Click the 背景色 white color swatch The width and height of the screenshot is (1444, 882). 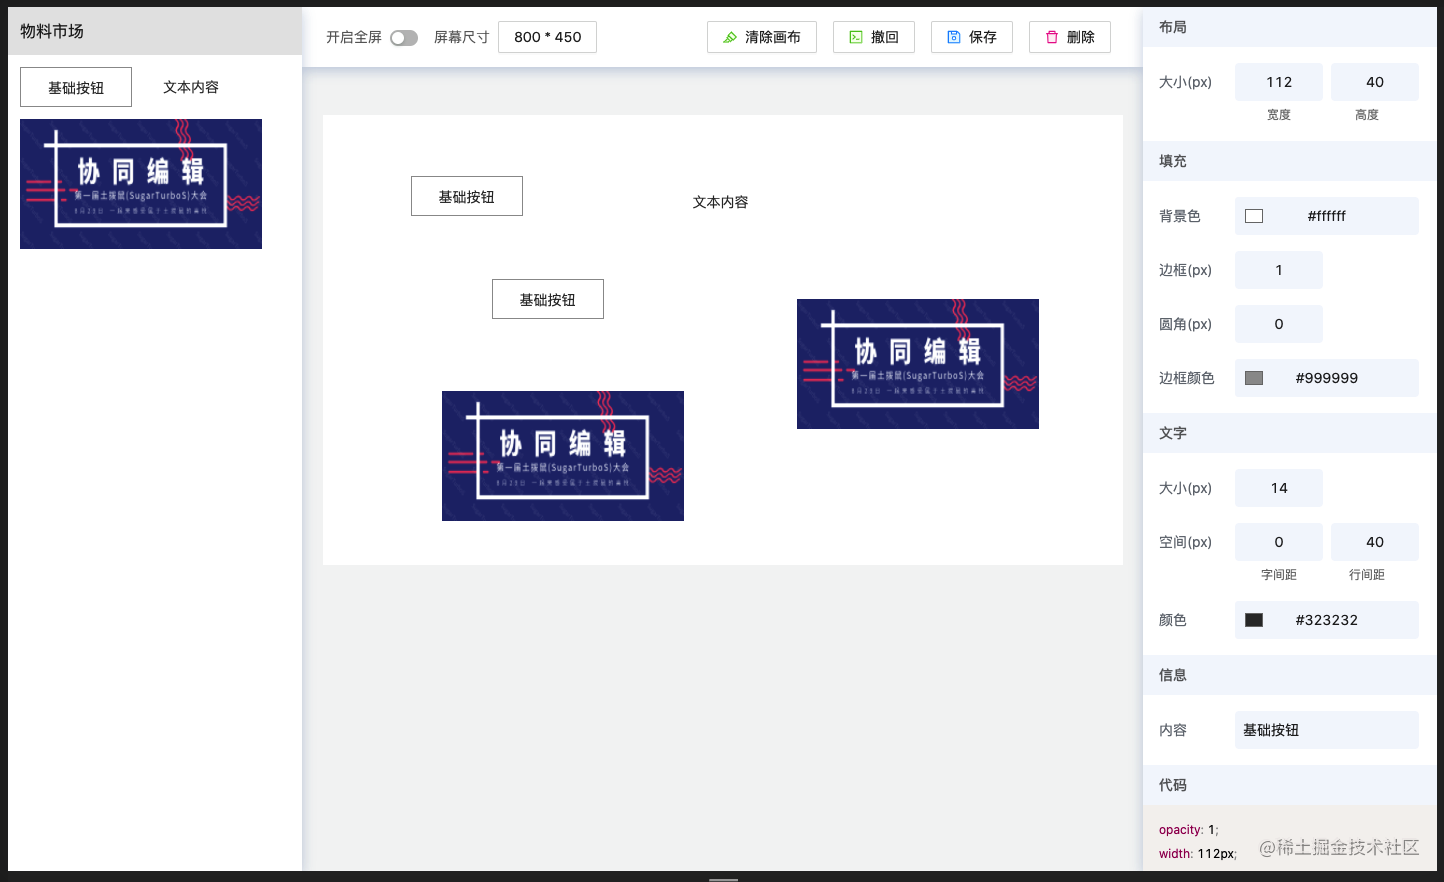[1254, 216]
